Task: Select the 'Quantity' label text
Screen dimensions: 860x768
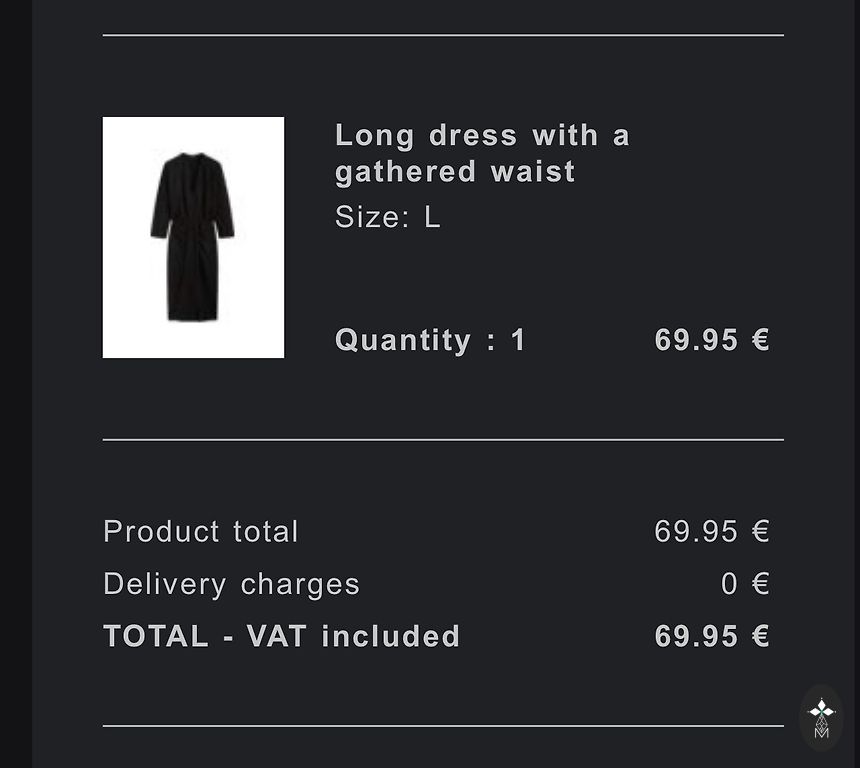Action: 402,340
